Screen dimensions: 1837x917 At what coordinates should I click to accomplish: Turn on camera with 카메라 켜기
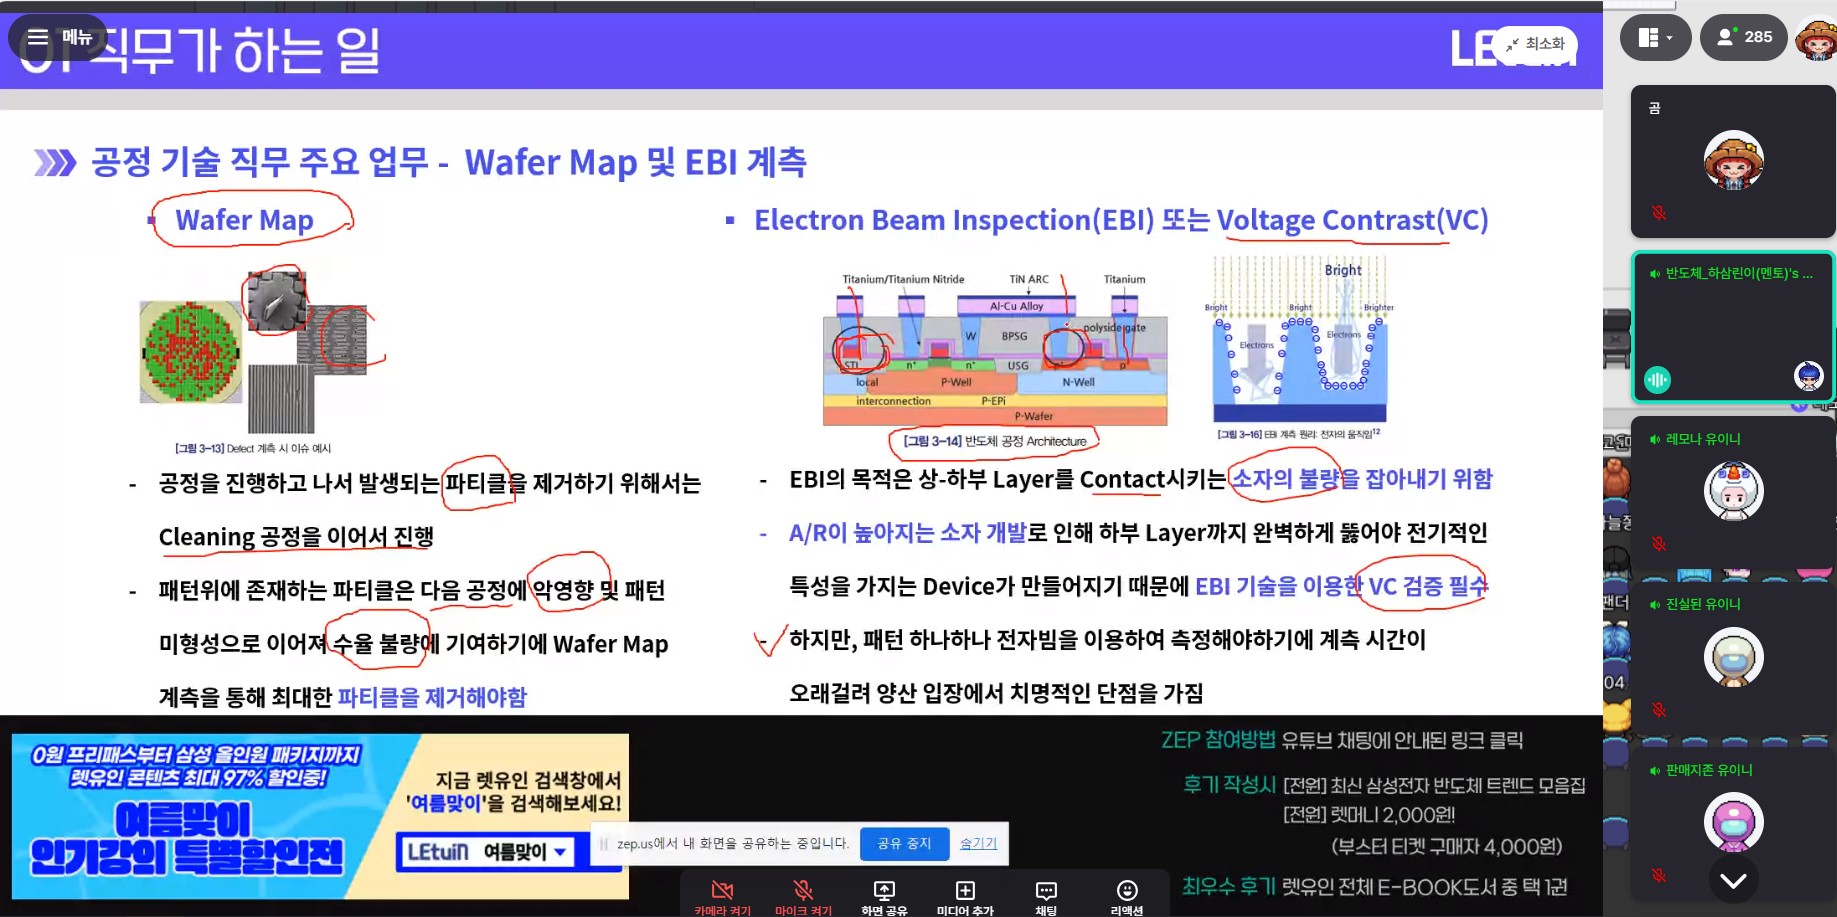[x=722, y=895]
